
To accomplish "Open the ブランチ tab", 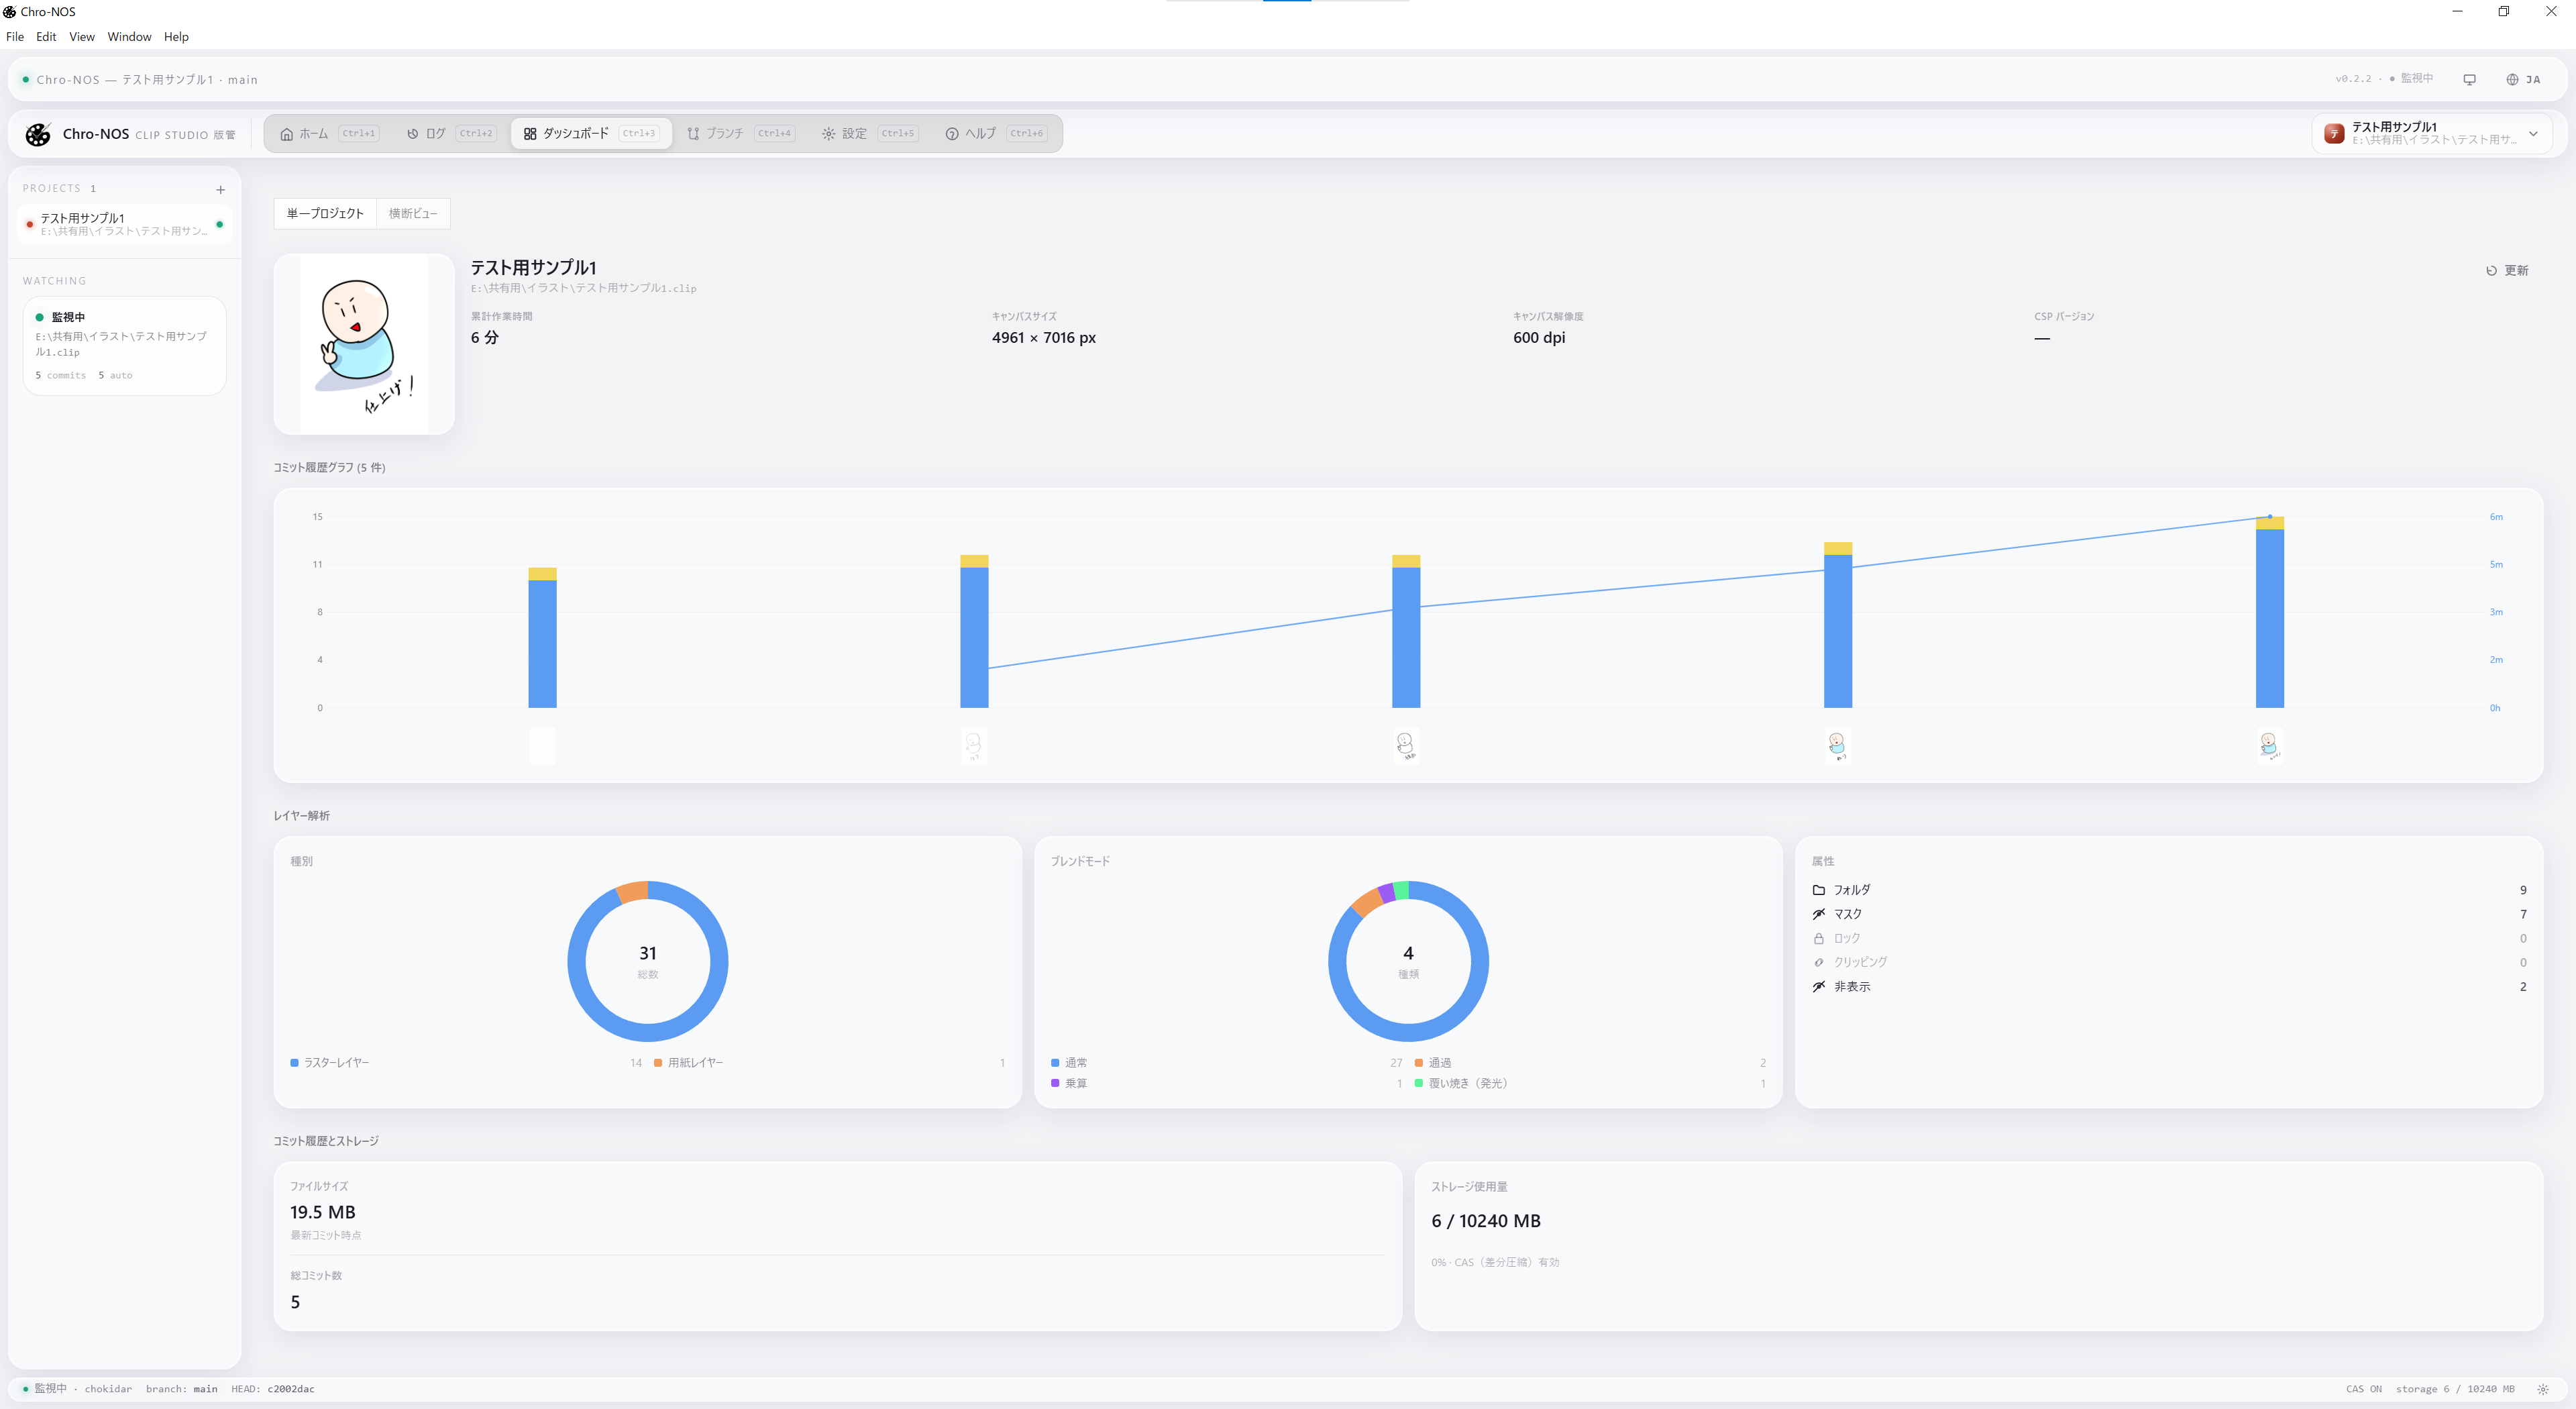I will pos(724,133).
